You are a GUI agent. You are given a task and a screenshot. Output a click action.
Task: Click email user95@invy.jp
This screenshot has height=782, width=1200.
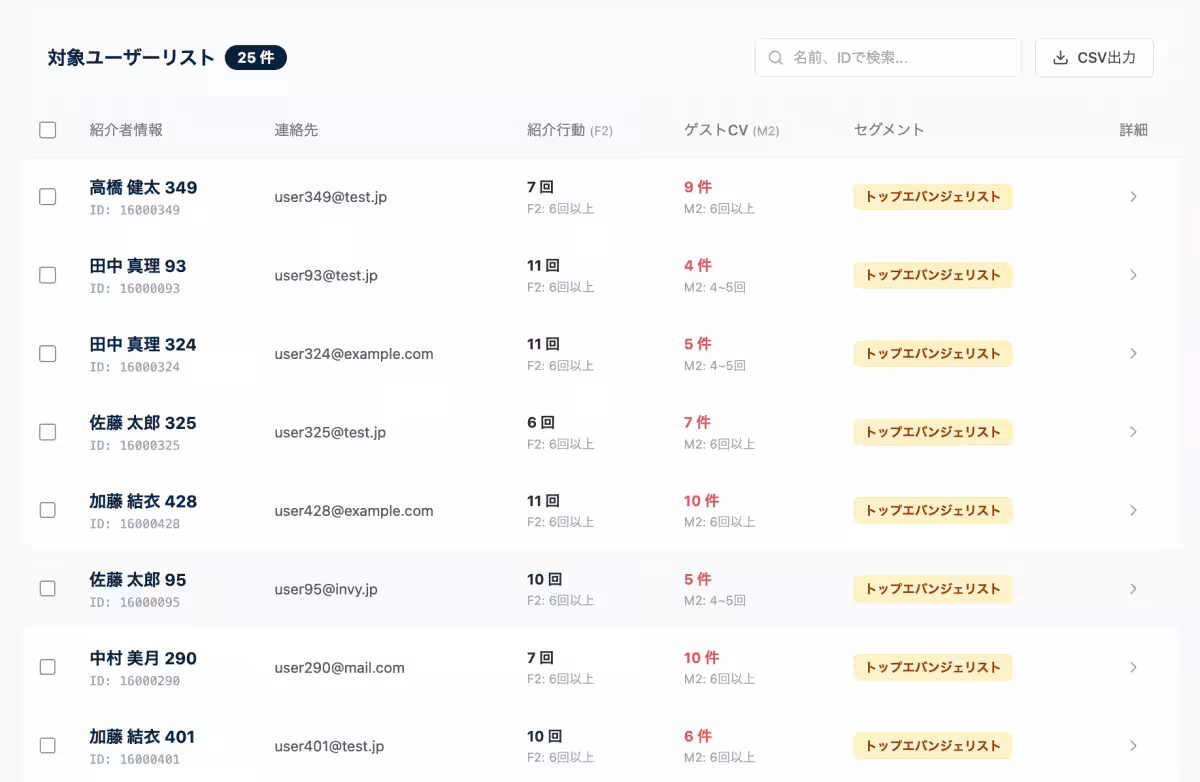[326, 589]
